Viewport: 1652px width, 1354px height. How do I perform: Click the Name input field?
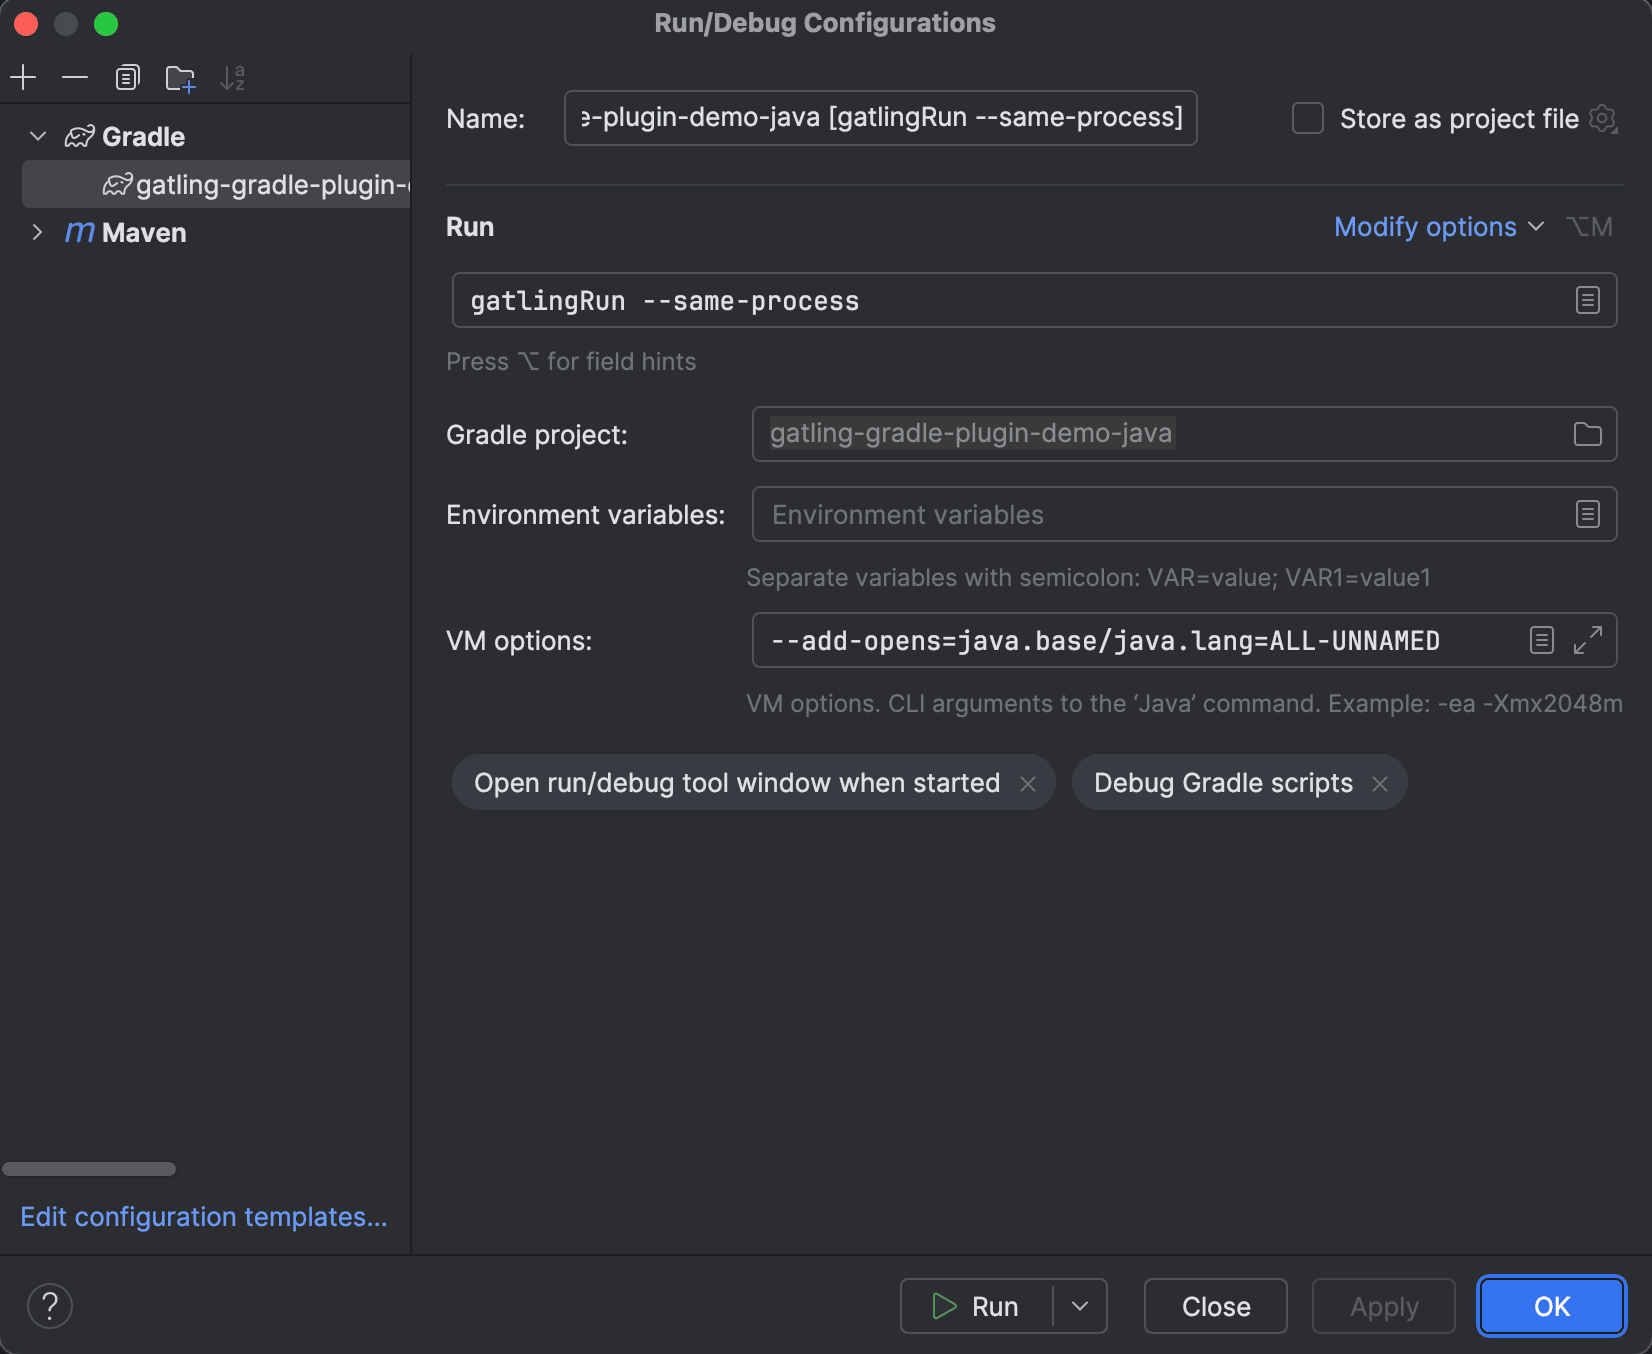click(881, 118)
